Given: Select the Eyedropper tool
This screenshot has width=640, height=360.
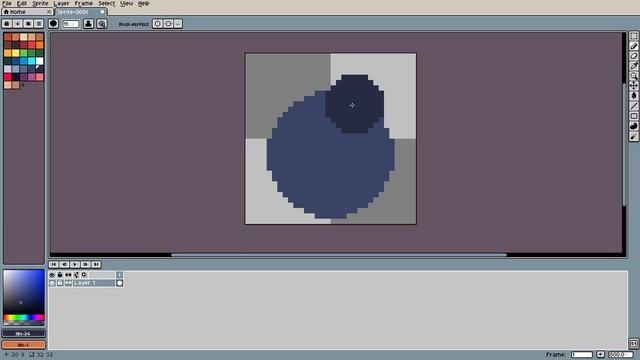Looking at the screenshot, I should [633, 66].
